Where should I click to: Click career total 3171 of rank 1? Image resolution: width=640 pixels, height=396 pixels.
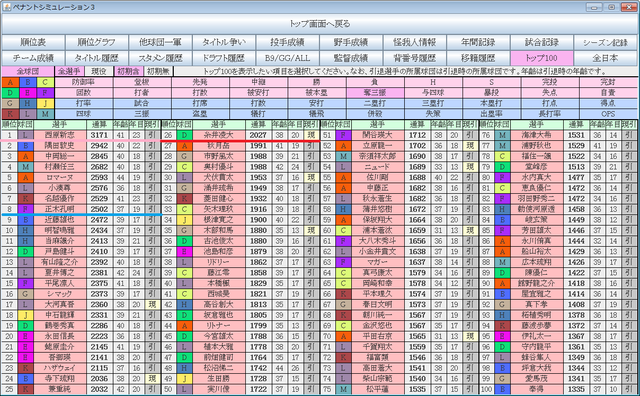[x=100, y=135]
